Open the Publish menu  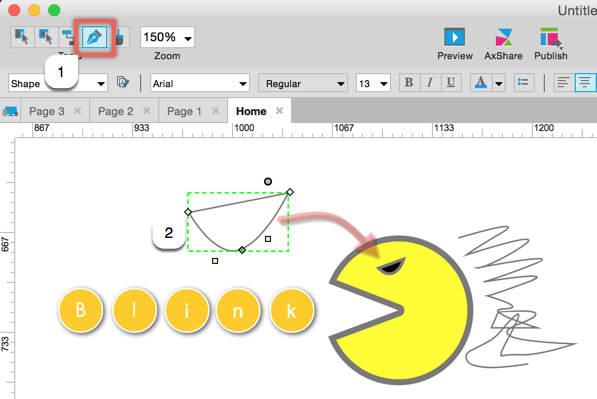551,44
